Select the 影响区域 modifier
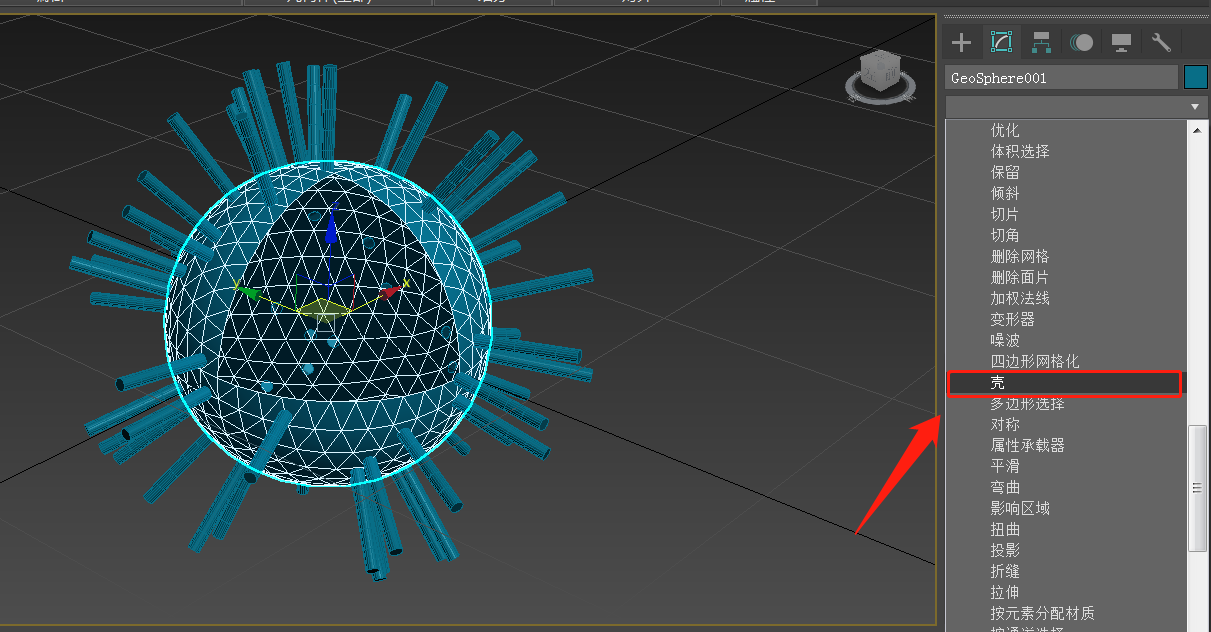This screenshot has height=632, width=1211. [x=1020, y=508]
